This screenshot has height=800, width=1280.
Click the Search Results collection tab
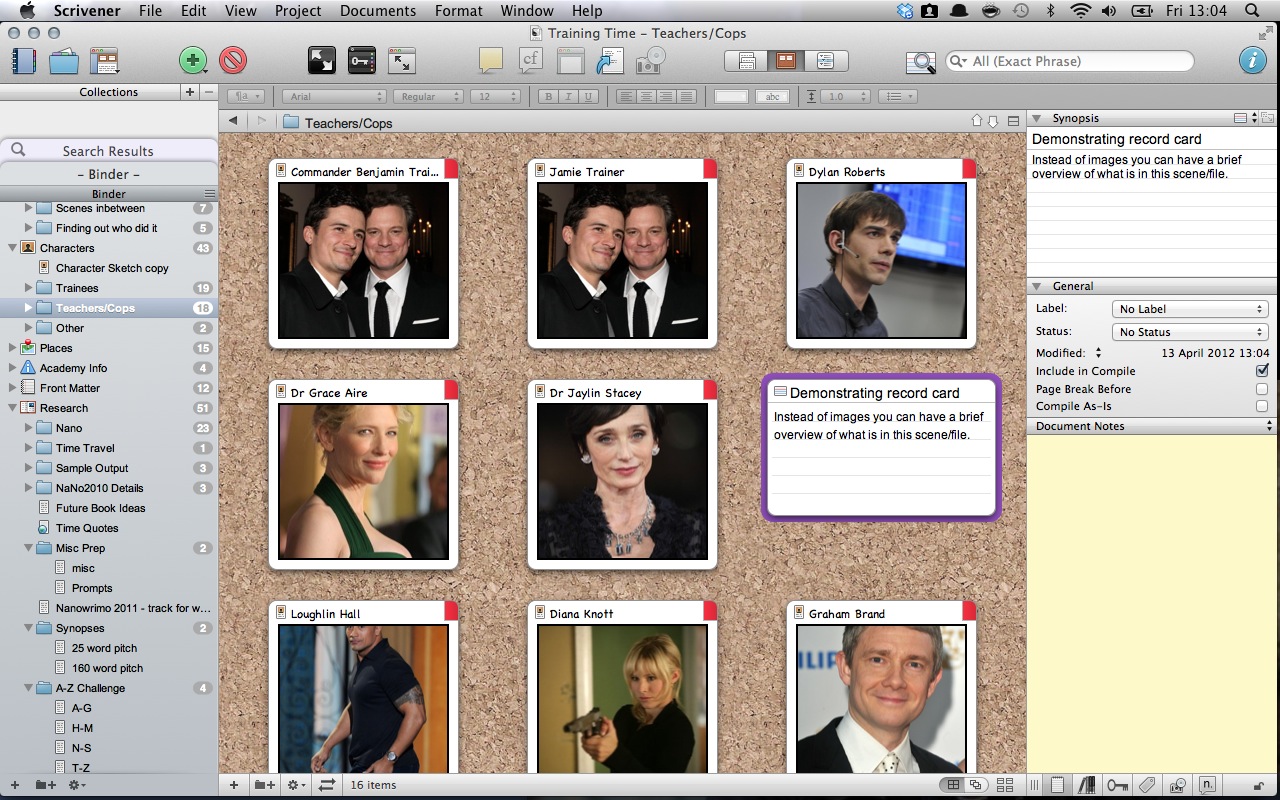(108, 151)
